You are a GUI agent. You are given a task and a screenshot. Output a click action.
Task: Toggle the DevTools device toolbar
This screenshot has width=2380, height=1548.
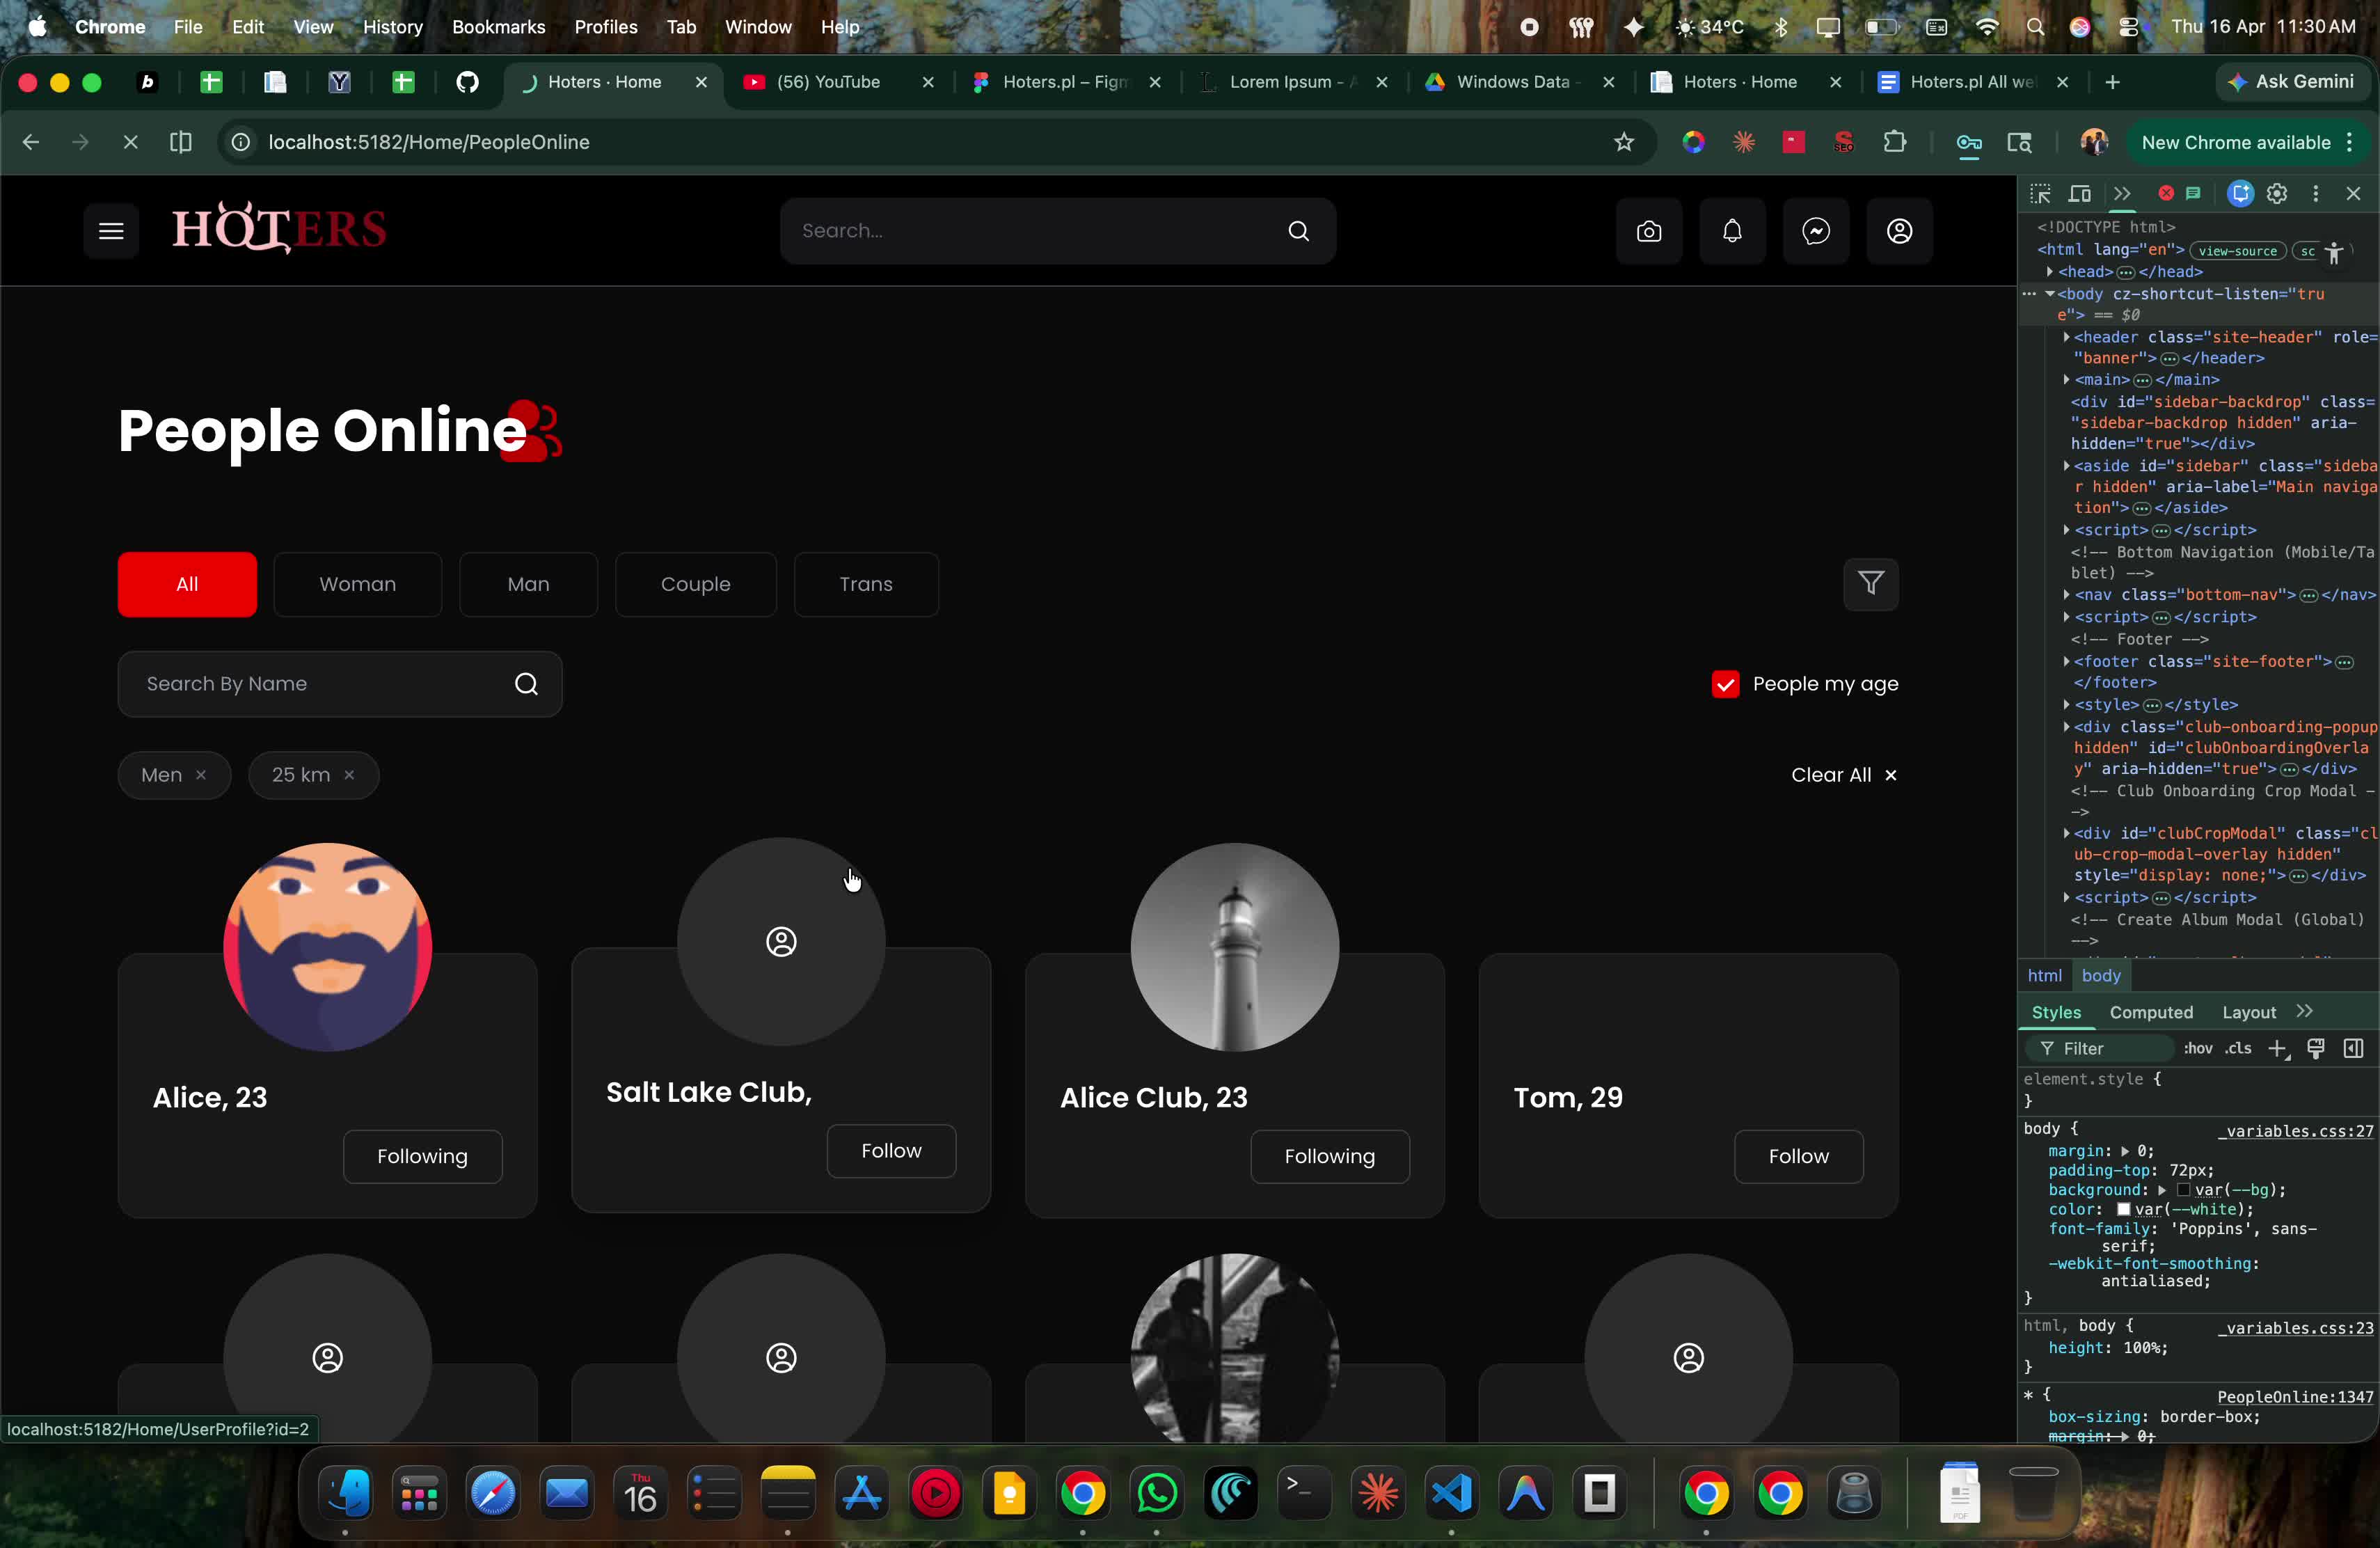2080,194
